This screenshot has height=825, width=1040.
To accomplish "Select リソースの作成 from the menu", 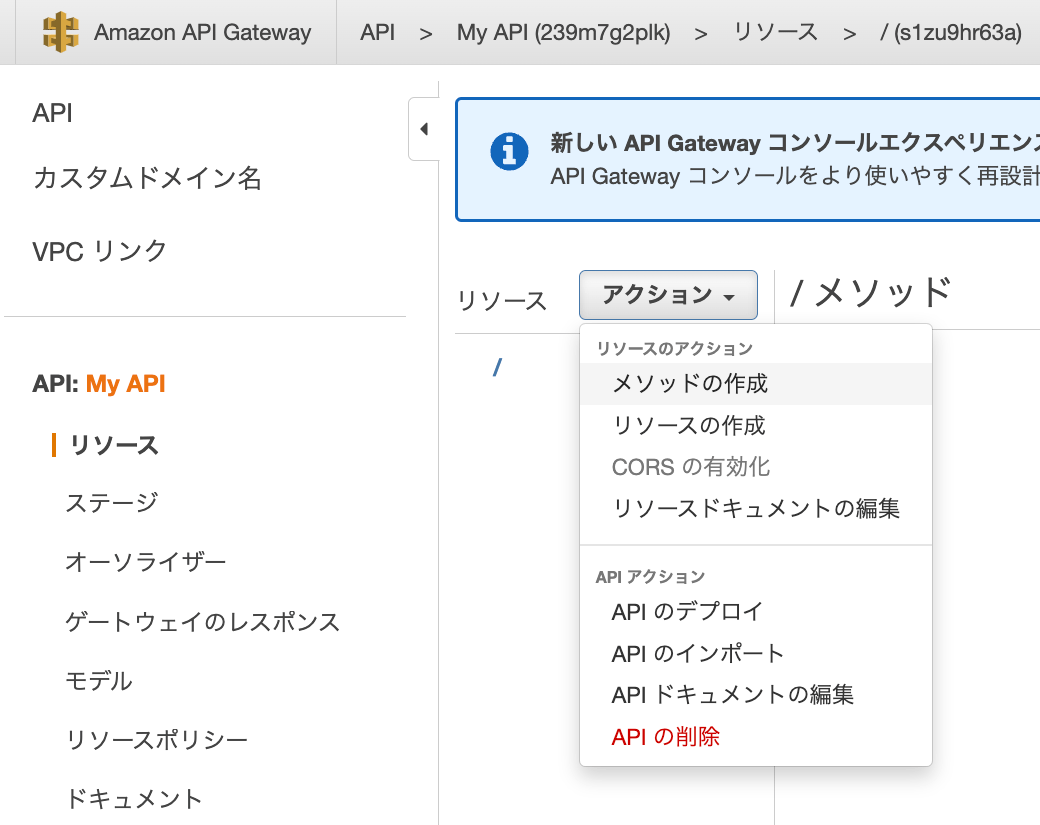I will point(755,425).
